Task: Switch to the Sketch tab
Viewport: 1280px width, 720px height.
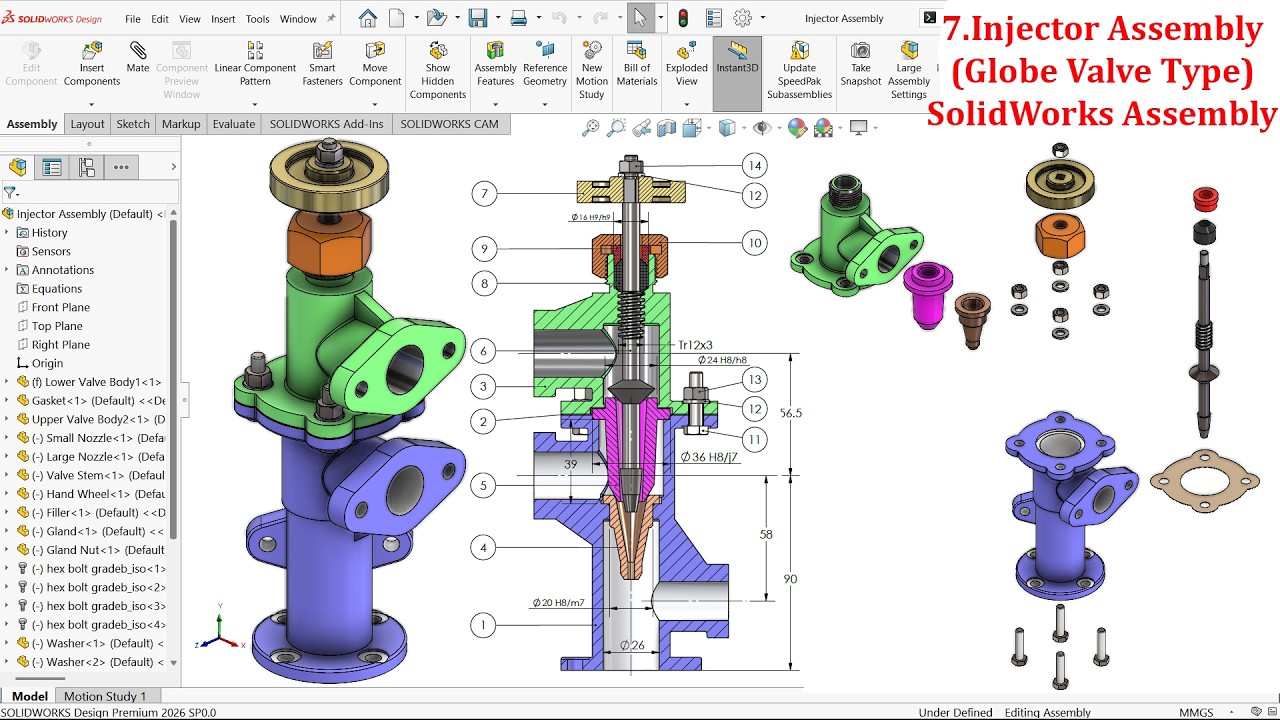Action: pyautogui.click(x=133, y=124)
